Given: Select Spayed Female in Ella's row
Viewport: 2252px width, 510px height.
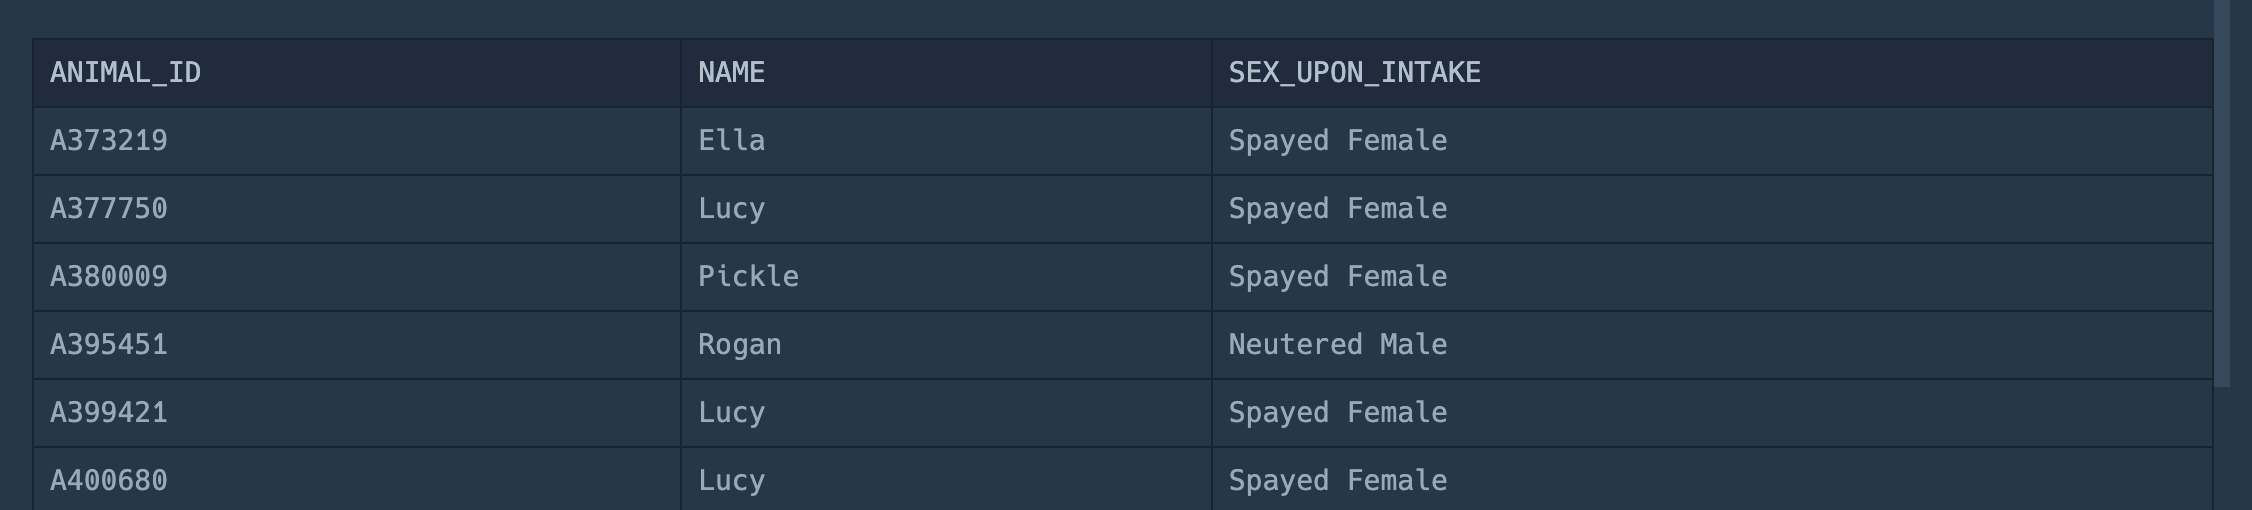Looking at the screenshot, I should [x=1712, y=141].
